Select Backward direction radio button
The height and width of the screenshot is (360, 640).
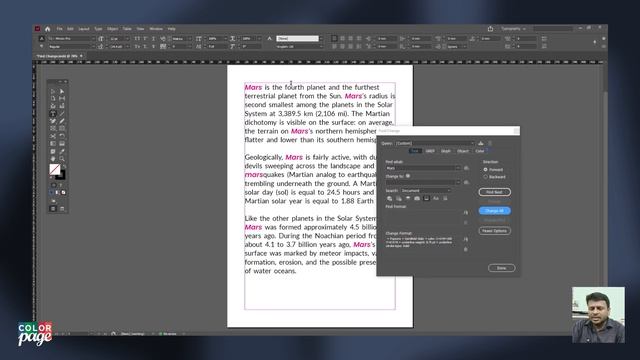click(485, 177)
